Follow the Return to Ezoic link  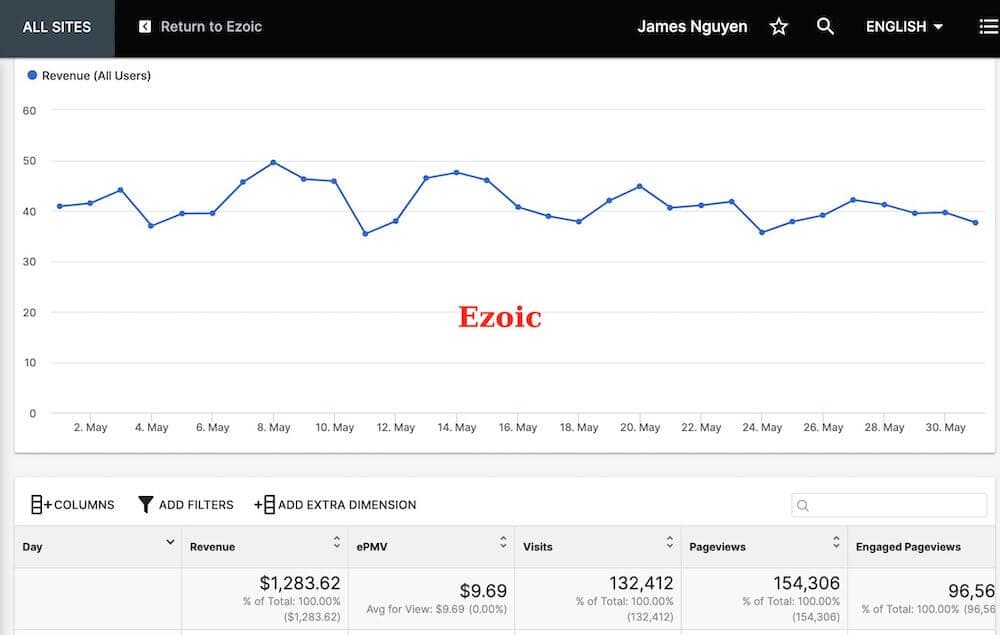[211, 27]
